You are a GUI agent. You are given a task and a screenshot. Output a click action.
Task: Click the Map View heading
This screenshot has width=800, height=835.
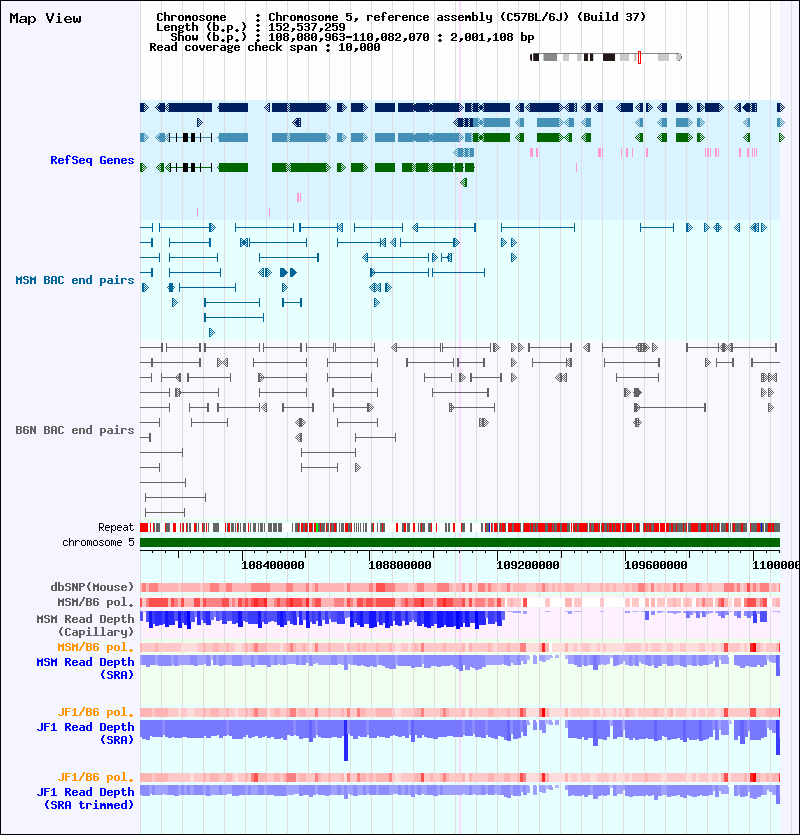click(x=46, y=19)
